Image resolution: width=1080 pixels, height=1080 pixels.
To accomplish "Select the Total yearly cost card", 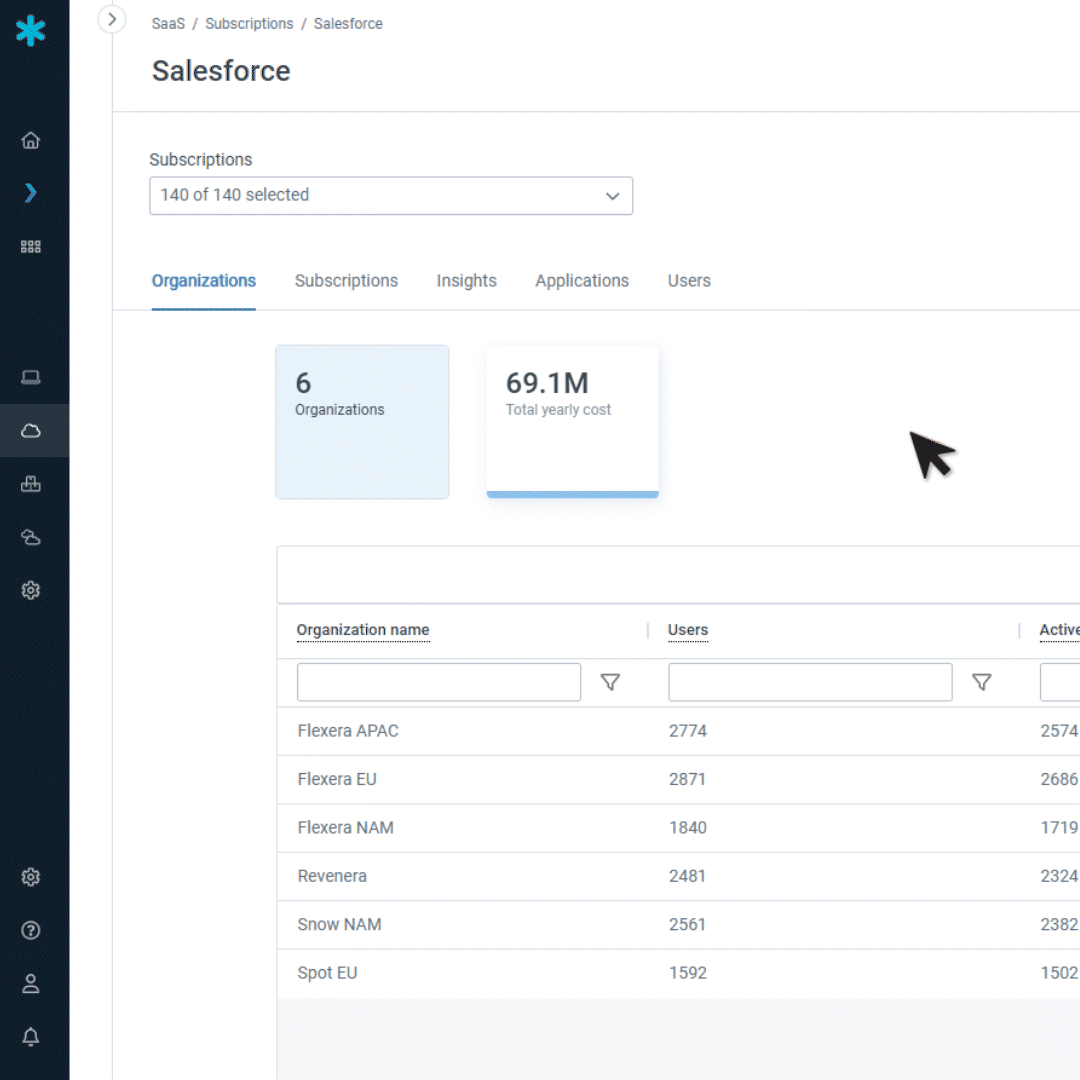I will (572, 421).
